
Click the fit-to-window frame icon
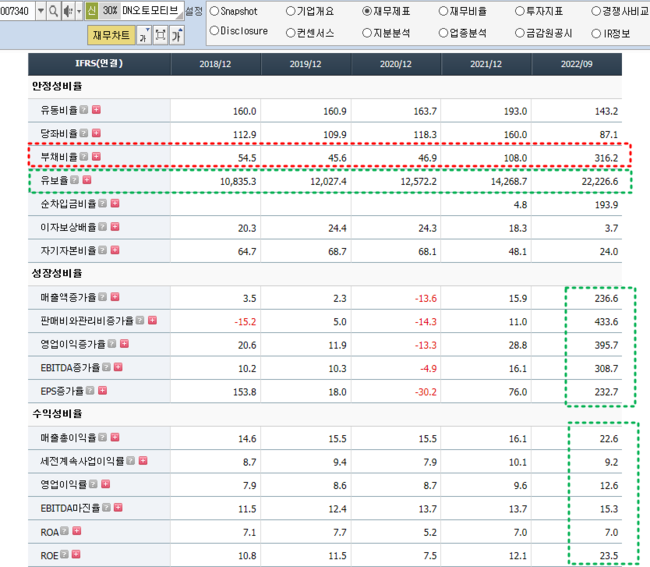(x=160, y=35)
